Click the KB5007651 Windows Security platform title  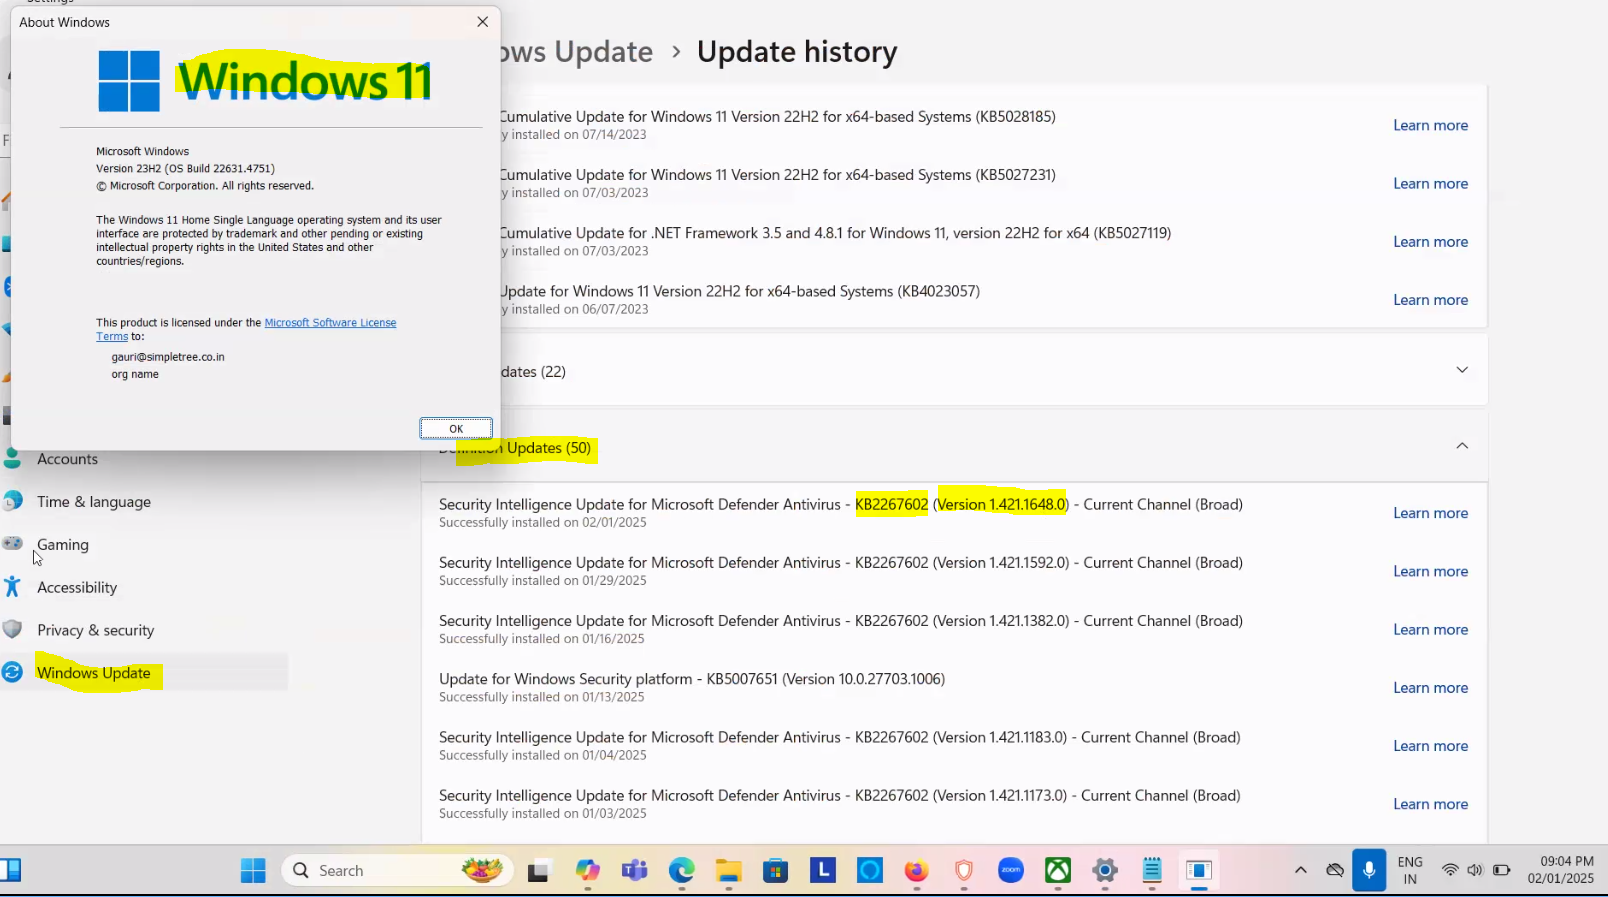point(692,679)
